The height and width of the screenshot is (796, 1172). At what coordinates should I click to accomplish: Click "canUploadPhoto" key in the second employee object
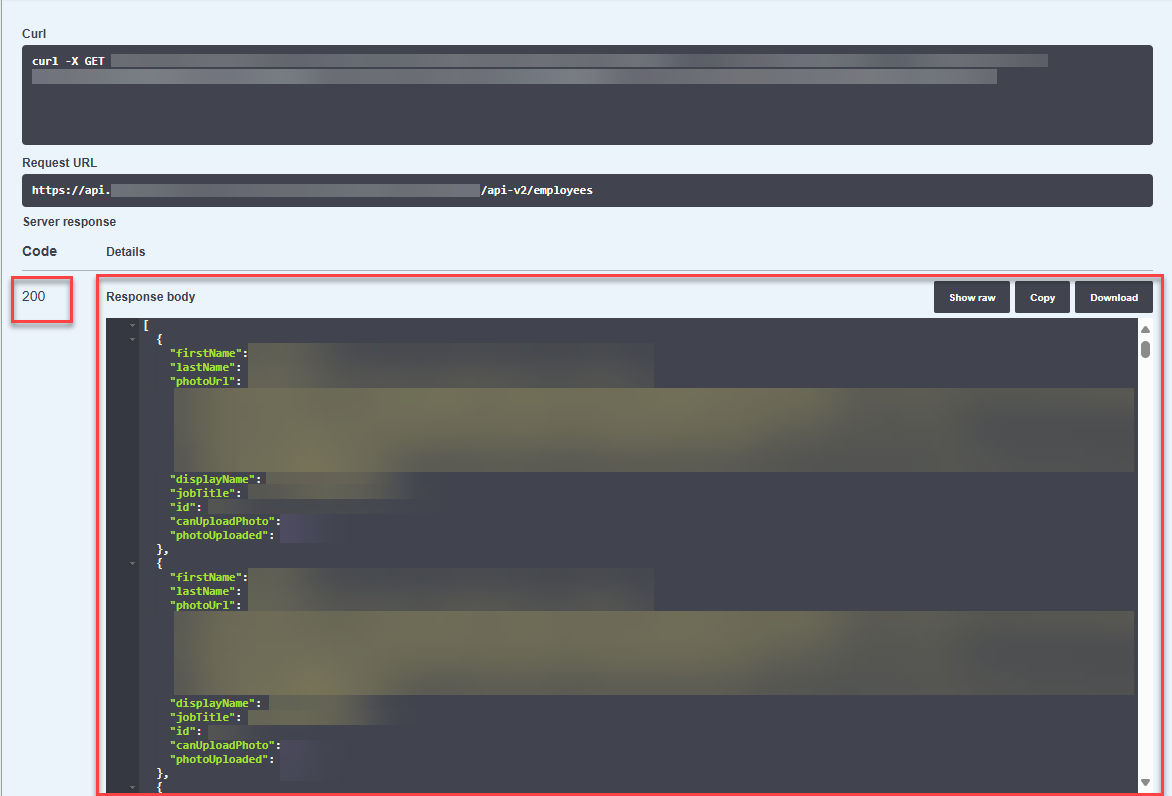pos(222,746)
